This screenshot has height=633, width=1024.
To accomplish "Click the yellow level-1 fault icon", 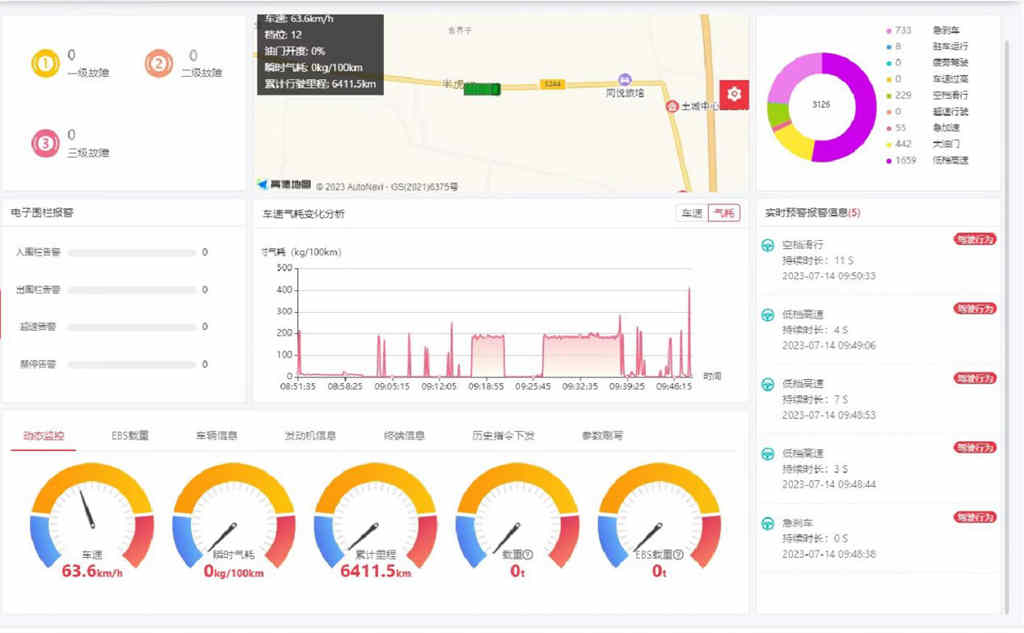I will coord(45,64).
